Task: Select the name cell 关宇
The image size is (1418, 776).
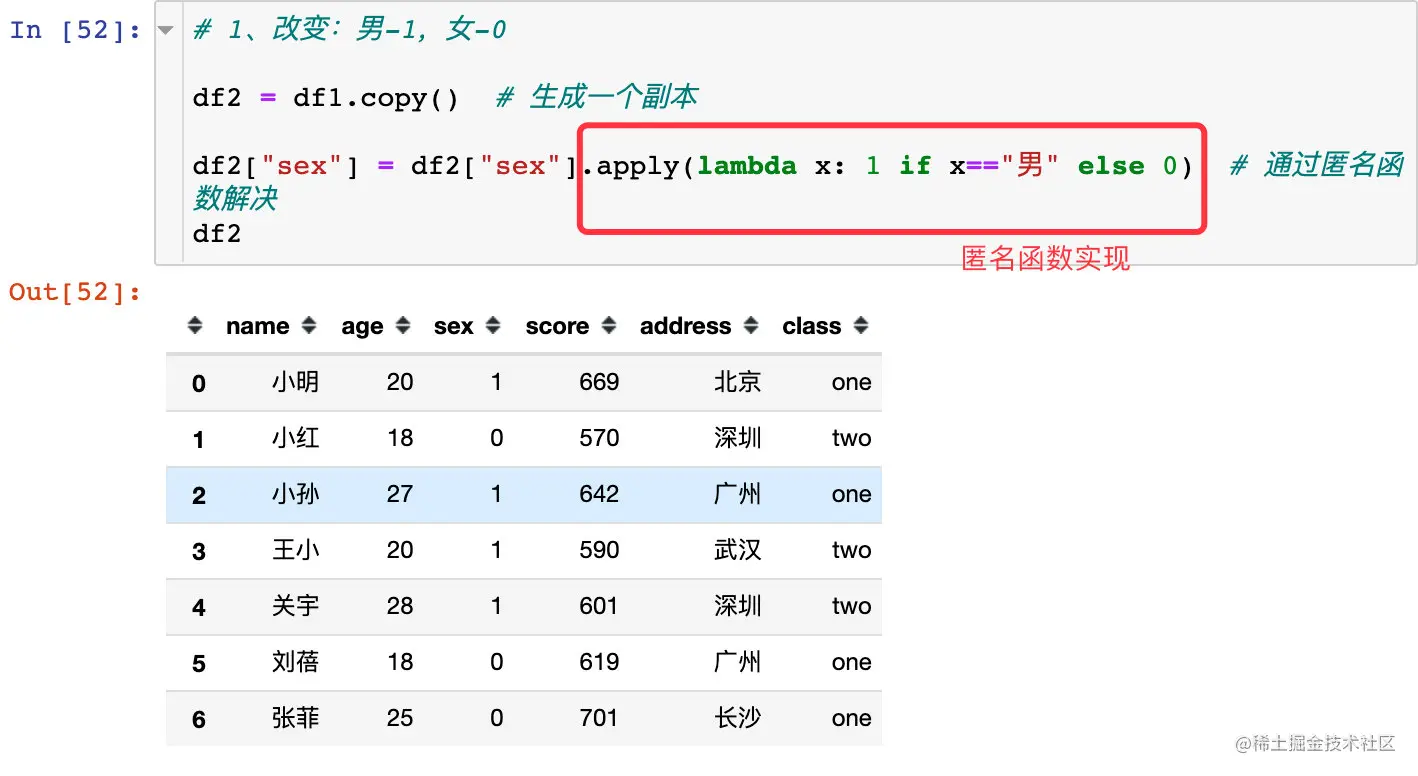Action: (295, 606)
